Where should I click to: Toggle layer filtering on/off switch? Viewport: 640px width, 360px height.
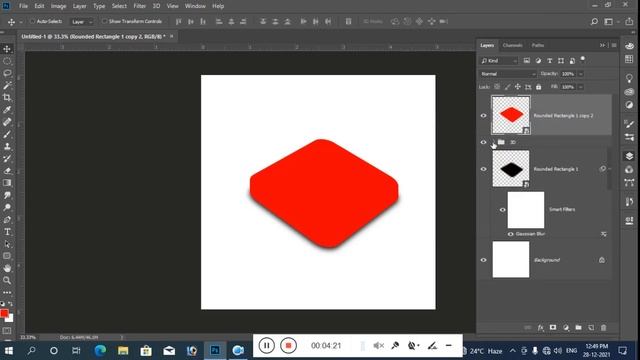[583, 59]
